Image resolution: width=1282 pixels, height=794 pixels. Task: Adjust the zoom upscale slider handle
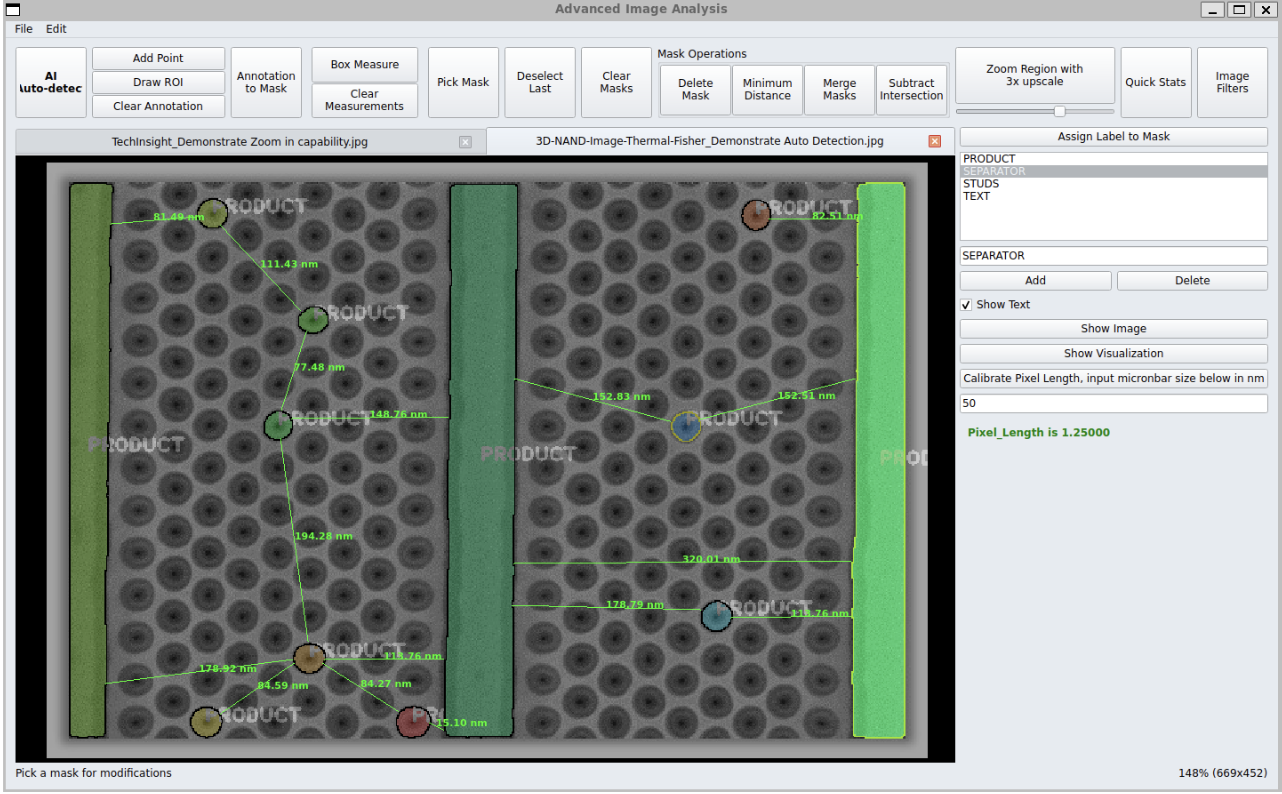coord(1060,111)
